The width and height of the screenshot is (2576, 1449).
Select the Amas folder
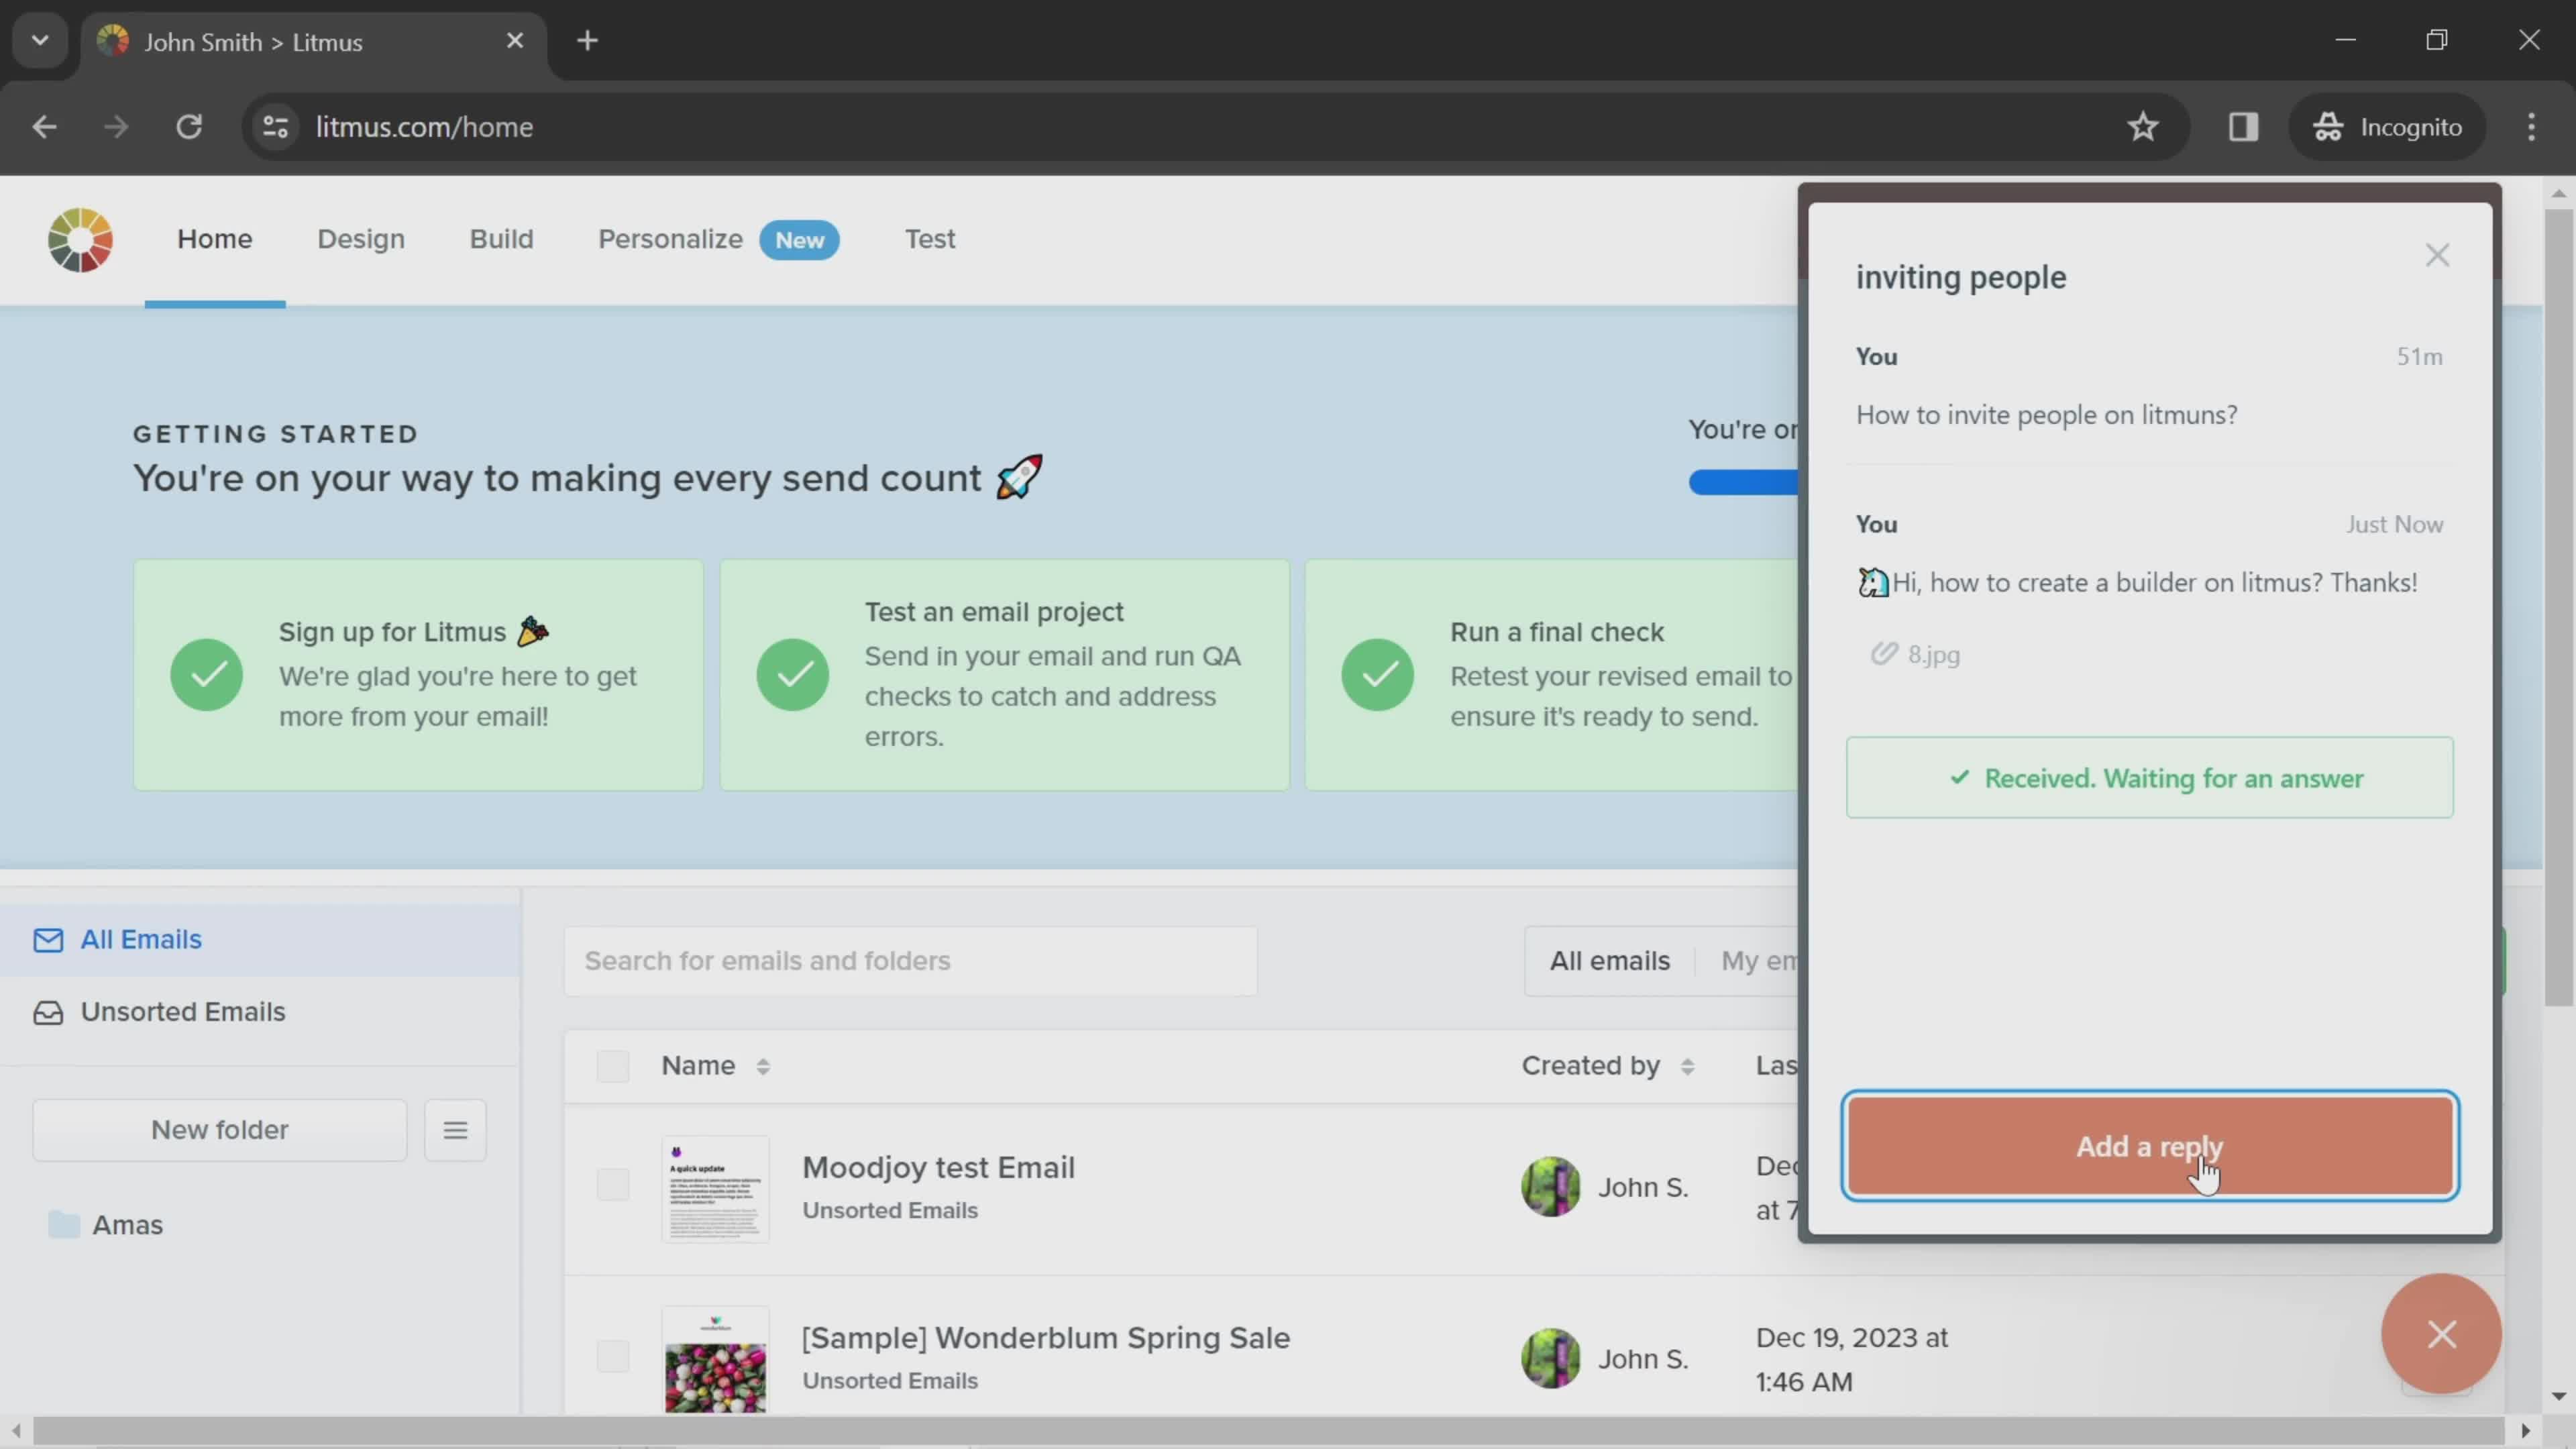coord(127,1225)
